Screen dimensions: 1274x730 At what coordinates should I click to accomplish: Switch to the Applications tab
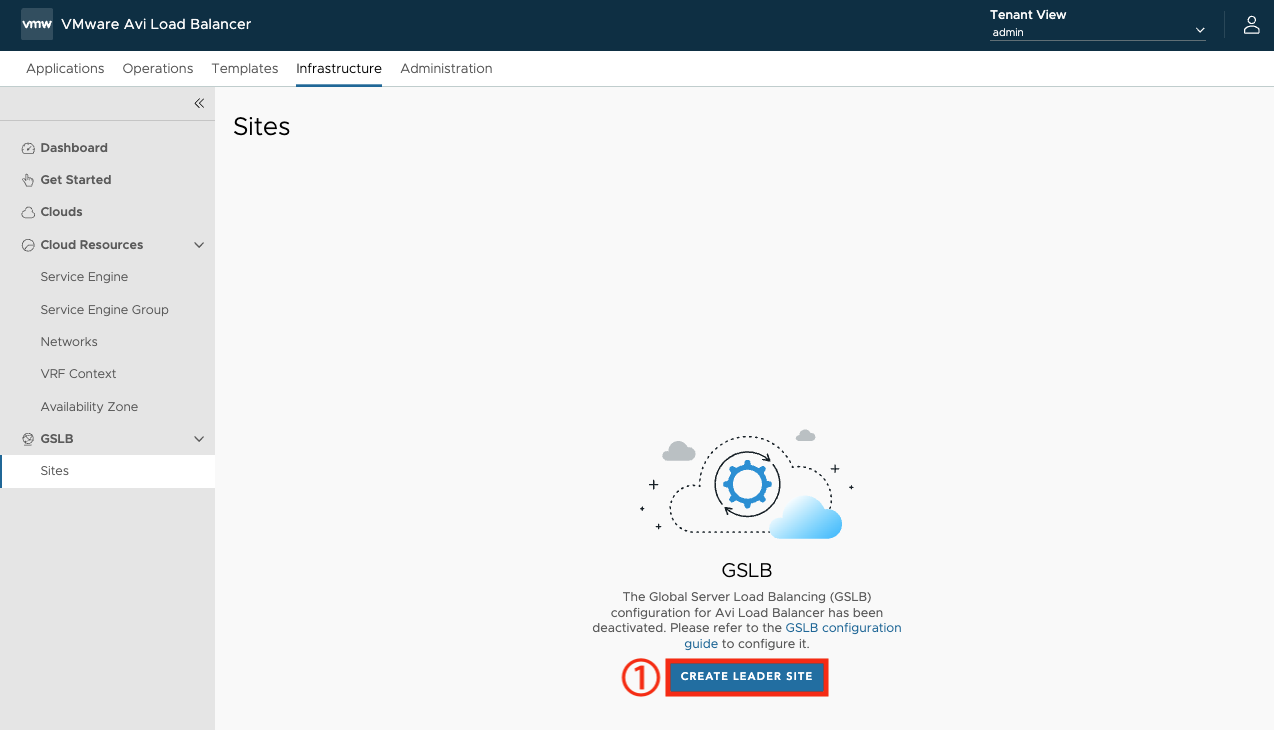tap(65, 69)
